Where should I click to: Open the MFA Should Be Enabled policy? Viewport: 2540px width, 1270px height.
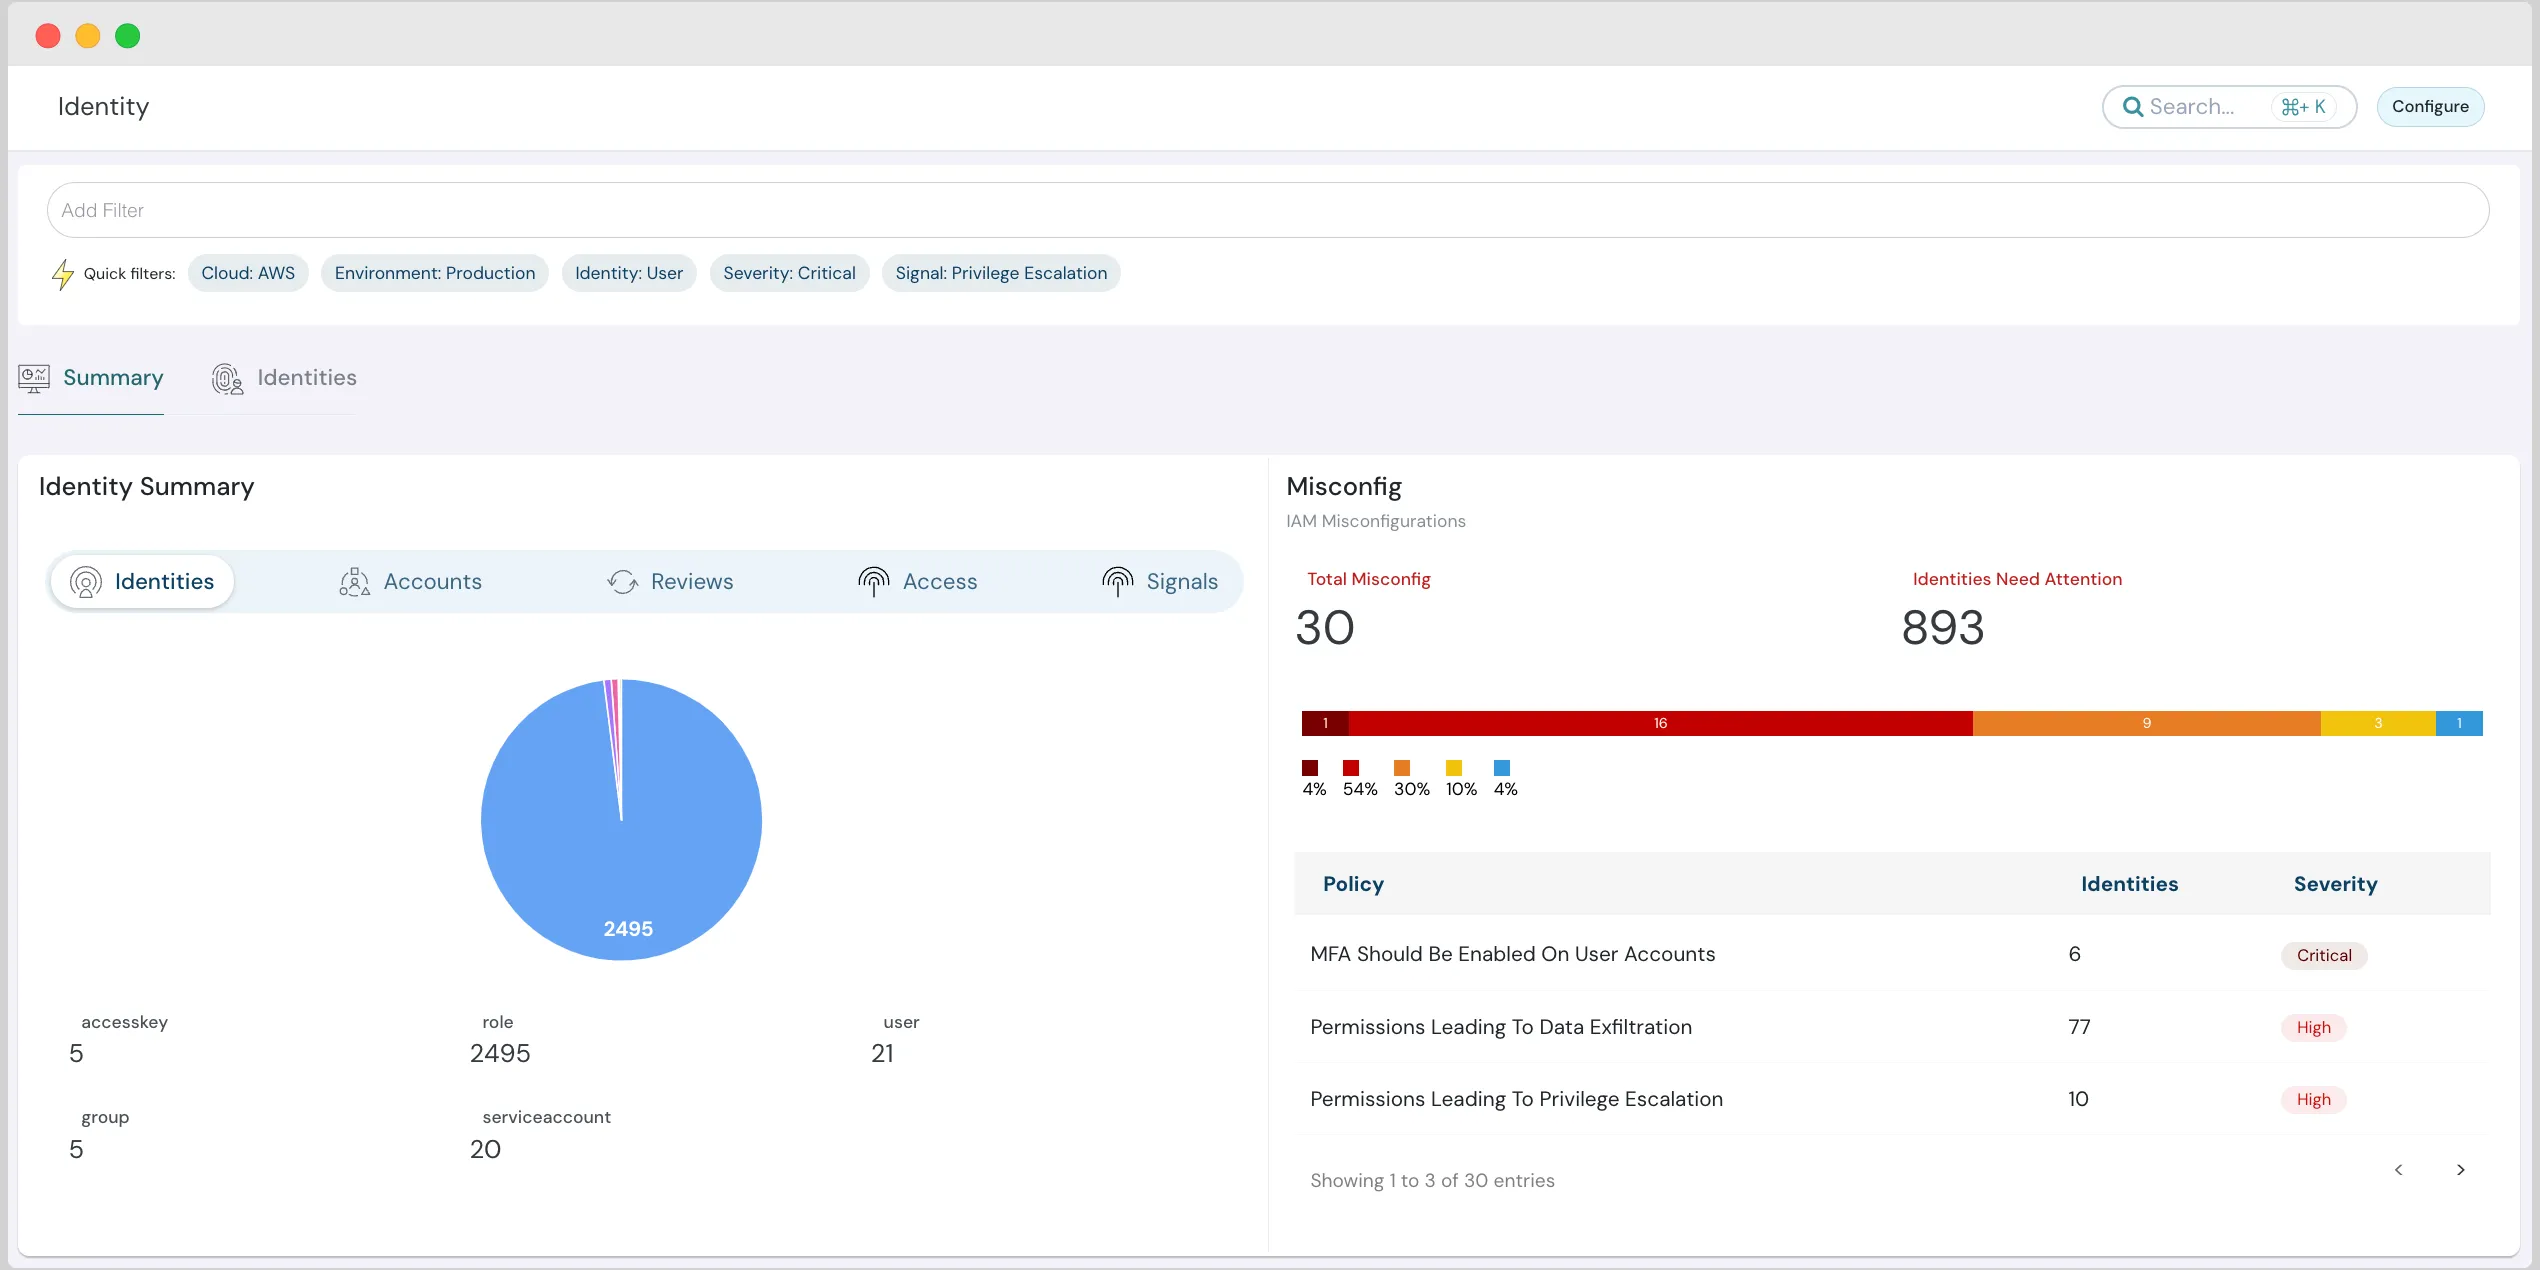[x=1512, y=953]
